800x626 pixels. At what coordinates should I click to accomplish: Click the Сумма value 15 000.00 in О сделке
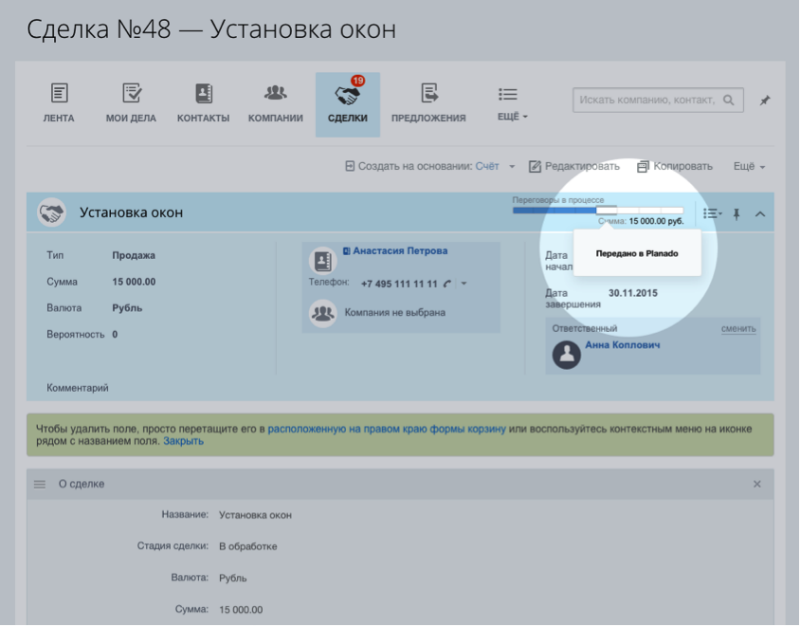241,610
